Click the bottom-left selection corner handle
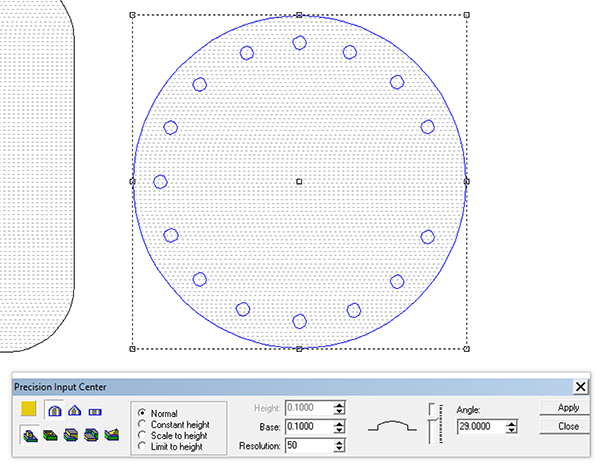 (x=132, y=349)
